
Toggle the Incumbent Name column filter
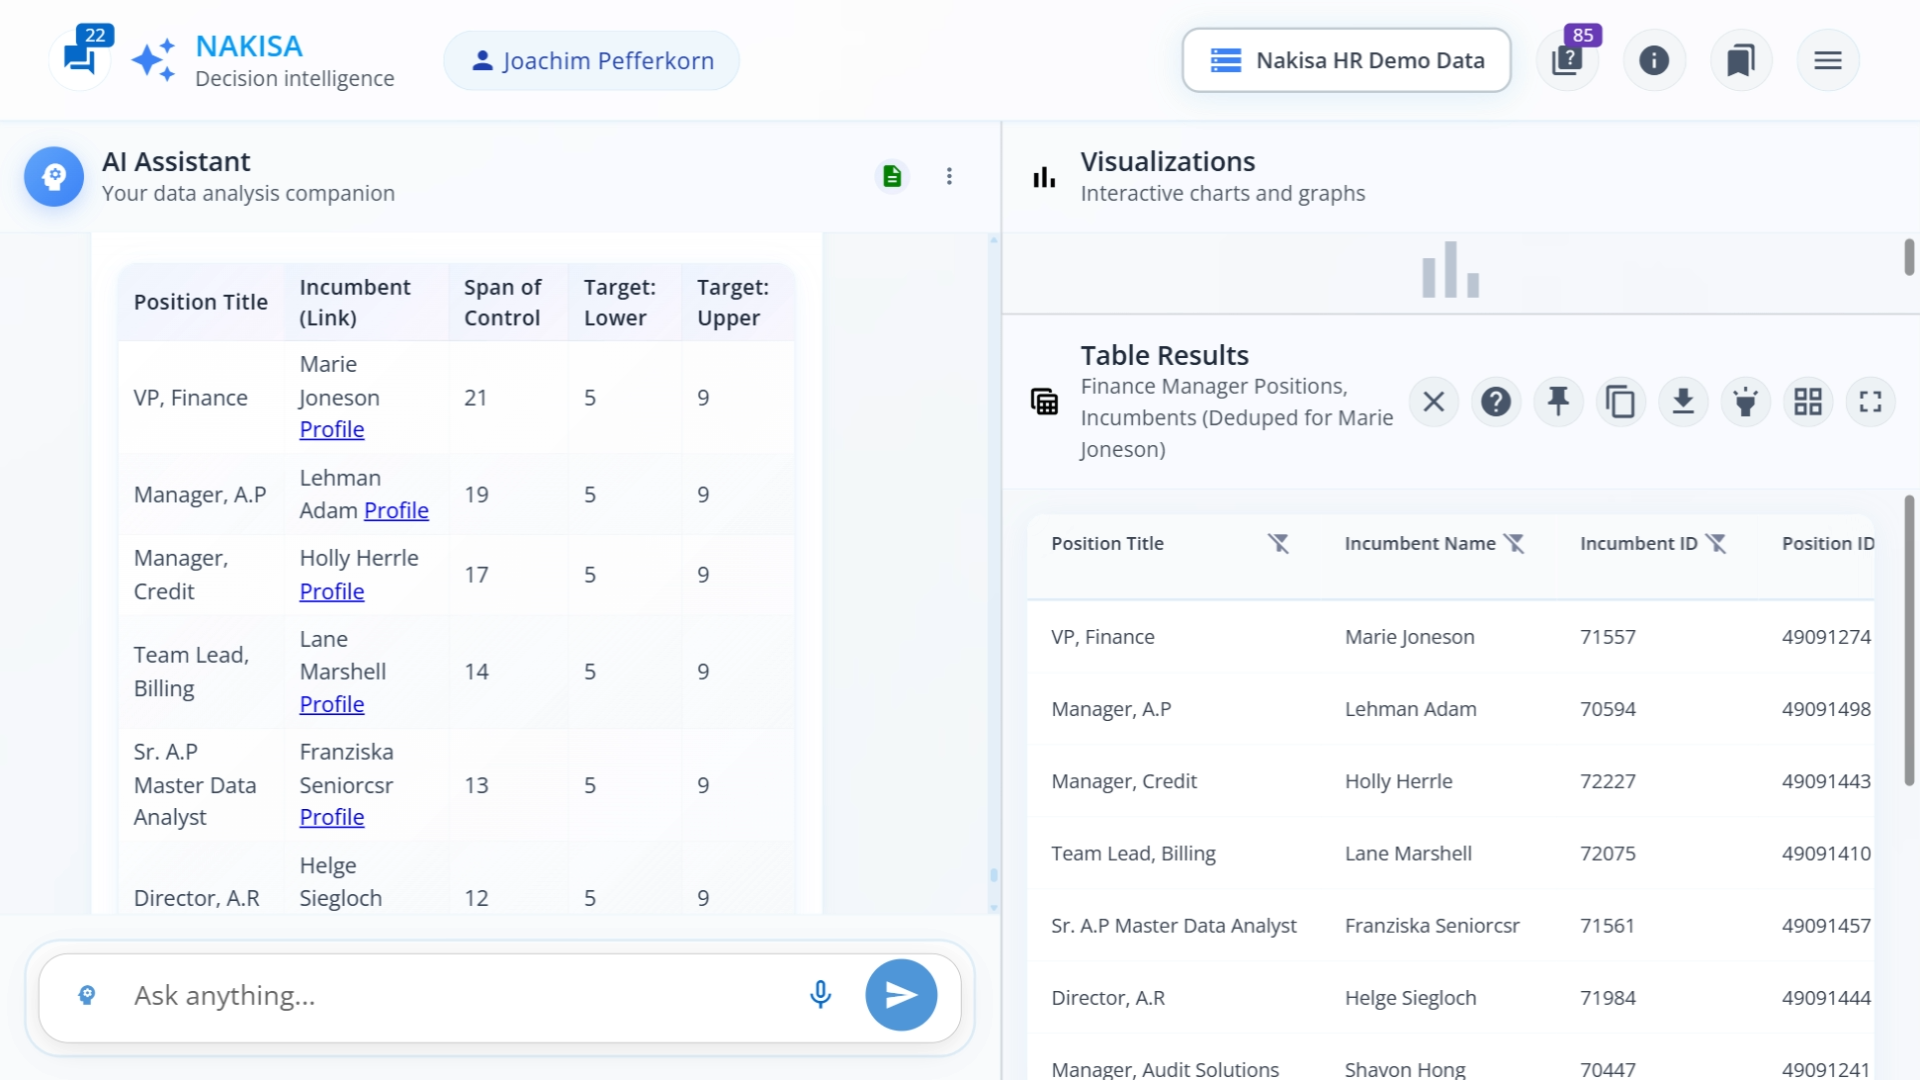tap(1516, 543)
